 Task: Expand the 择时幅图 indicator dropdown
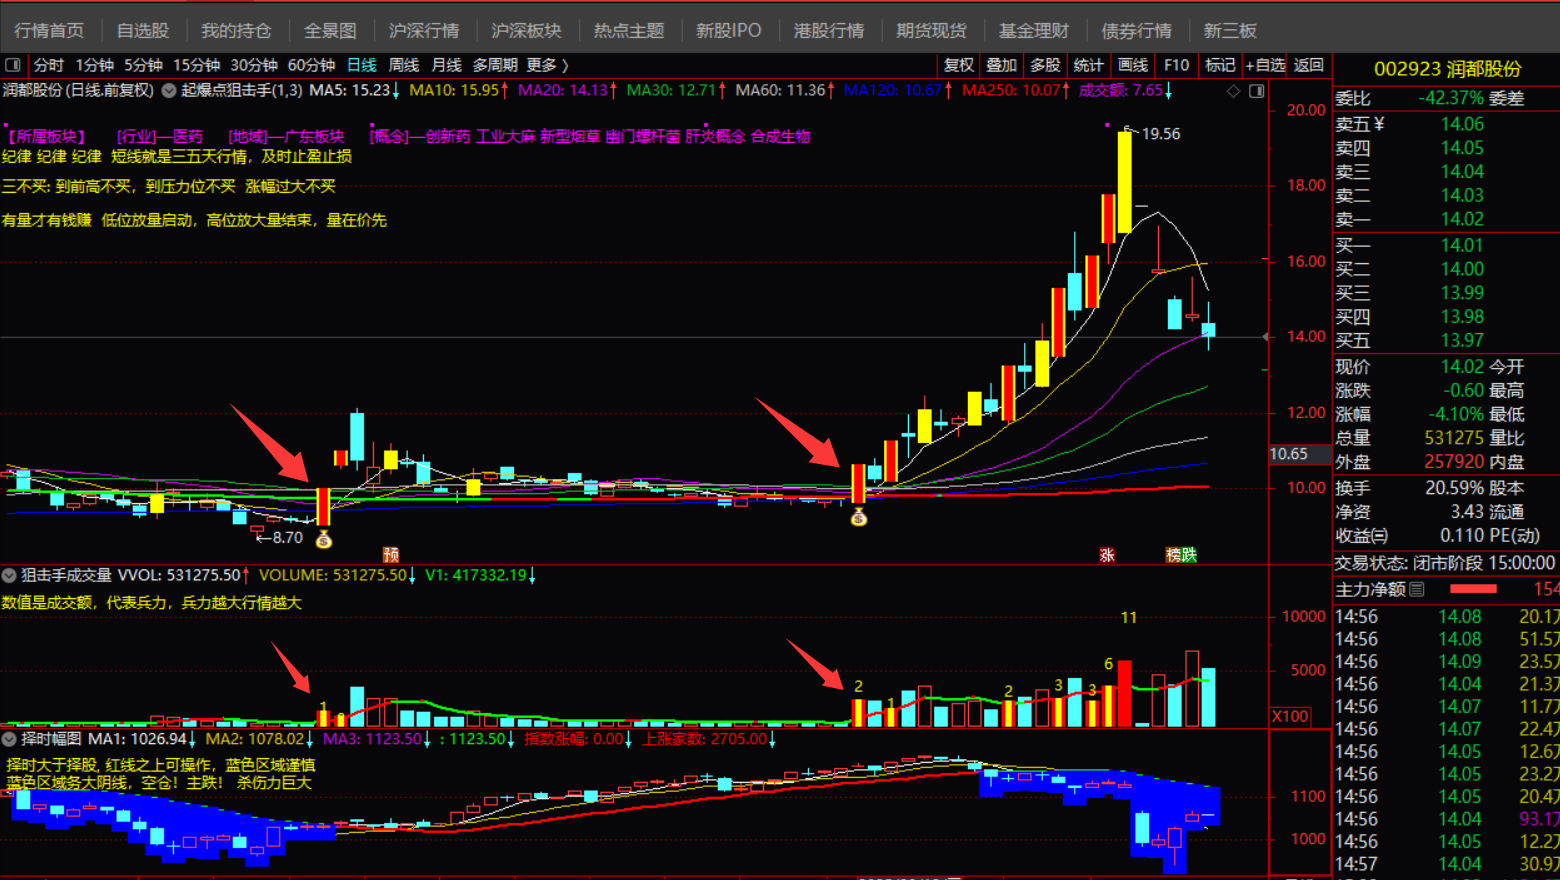point(9,739)
